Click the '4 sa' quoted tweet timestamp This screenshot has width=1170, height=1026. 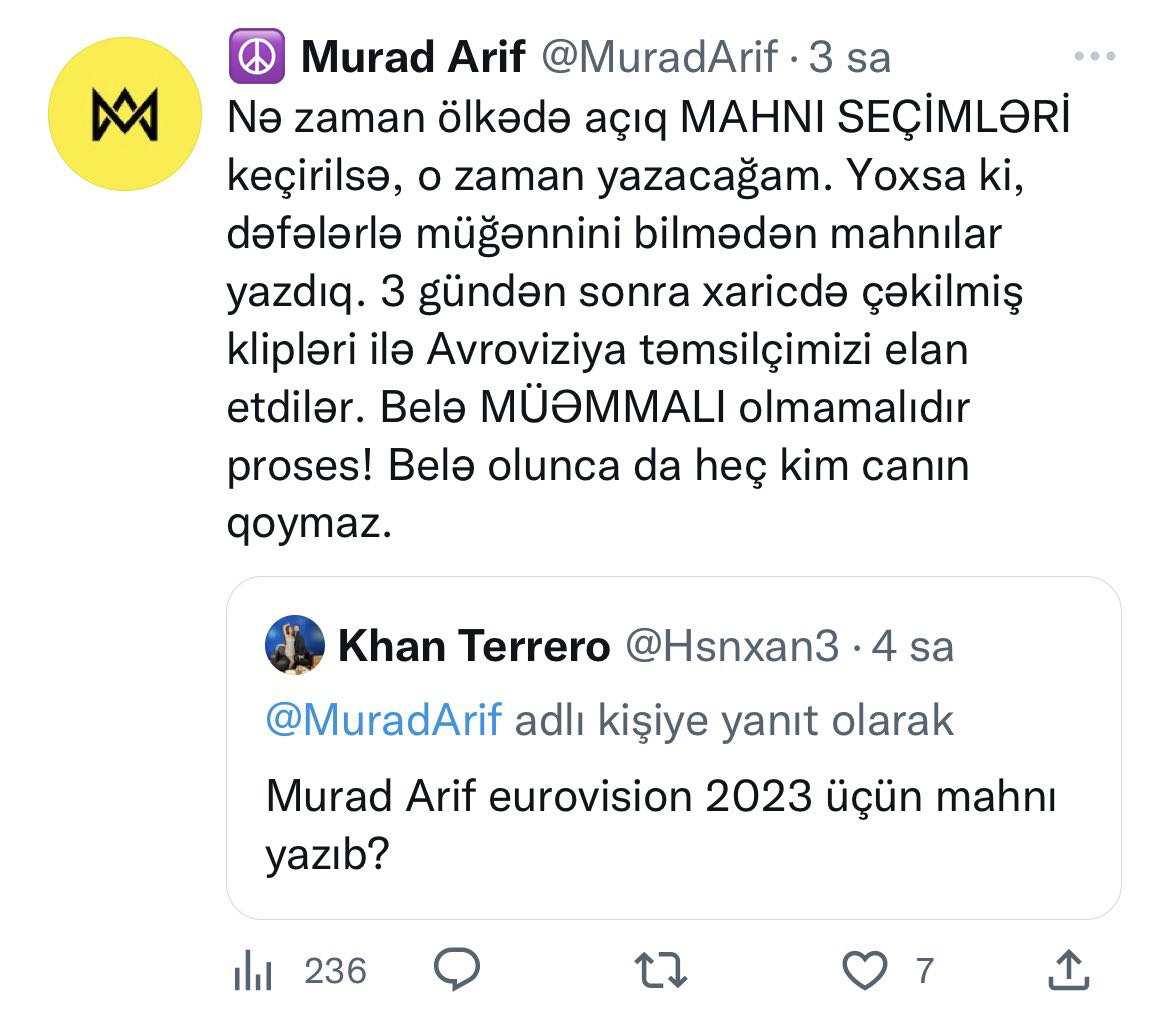[x=913, y=647]
